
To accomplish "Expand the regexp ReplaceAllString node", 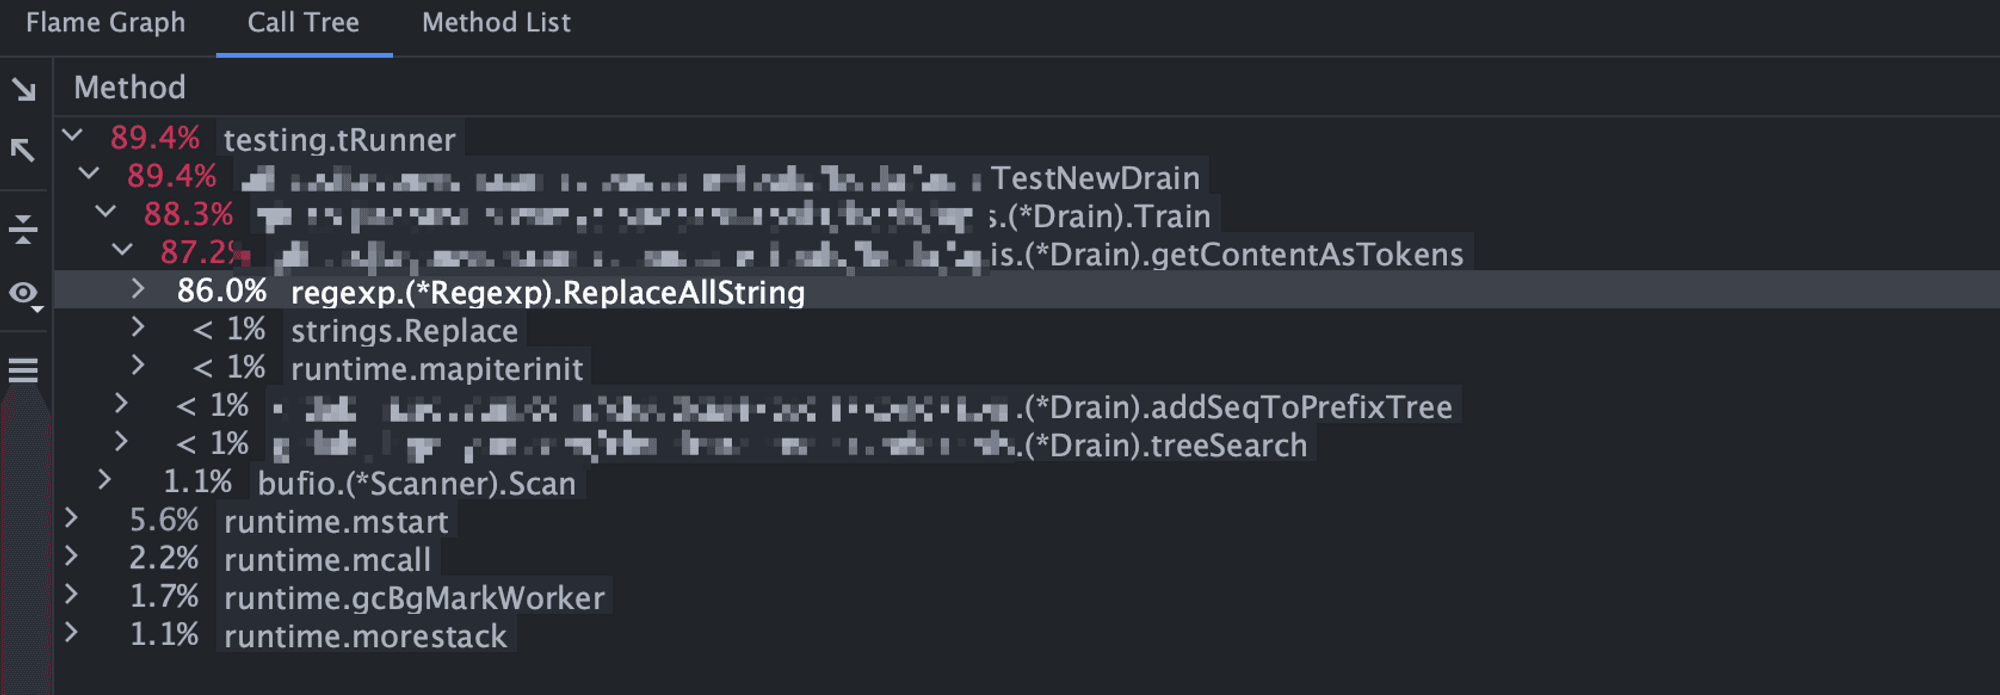I will [x=138, y=290].
